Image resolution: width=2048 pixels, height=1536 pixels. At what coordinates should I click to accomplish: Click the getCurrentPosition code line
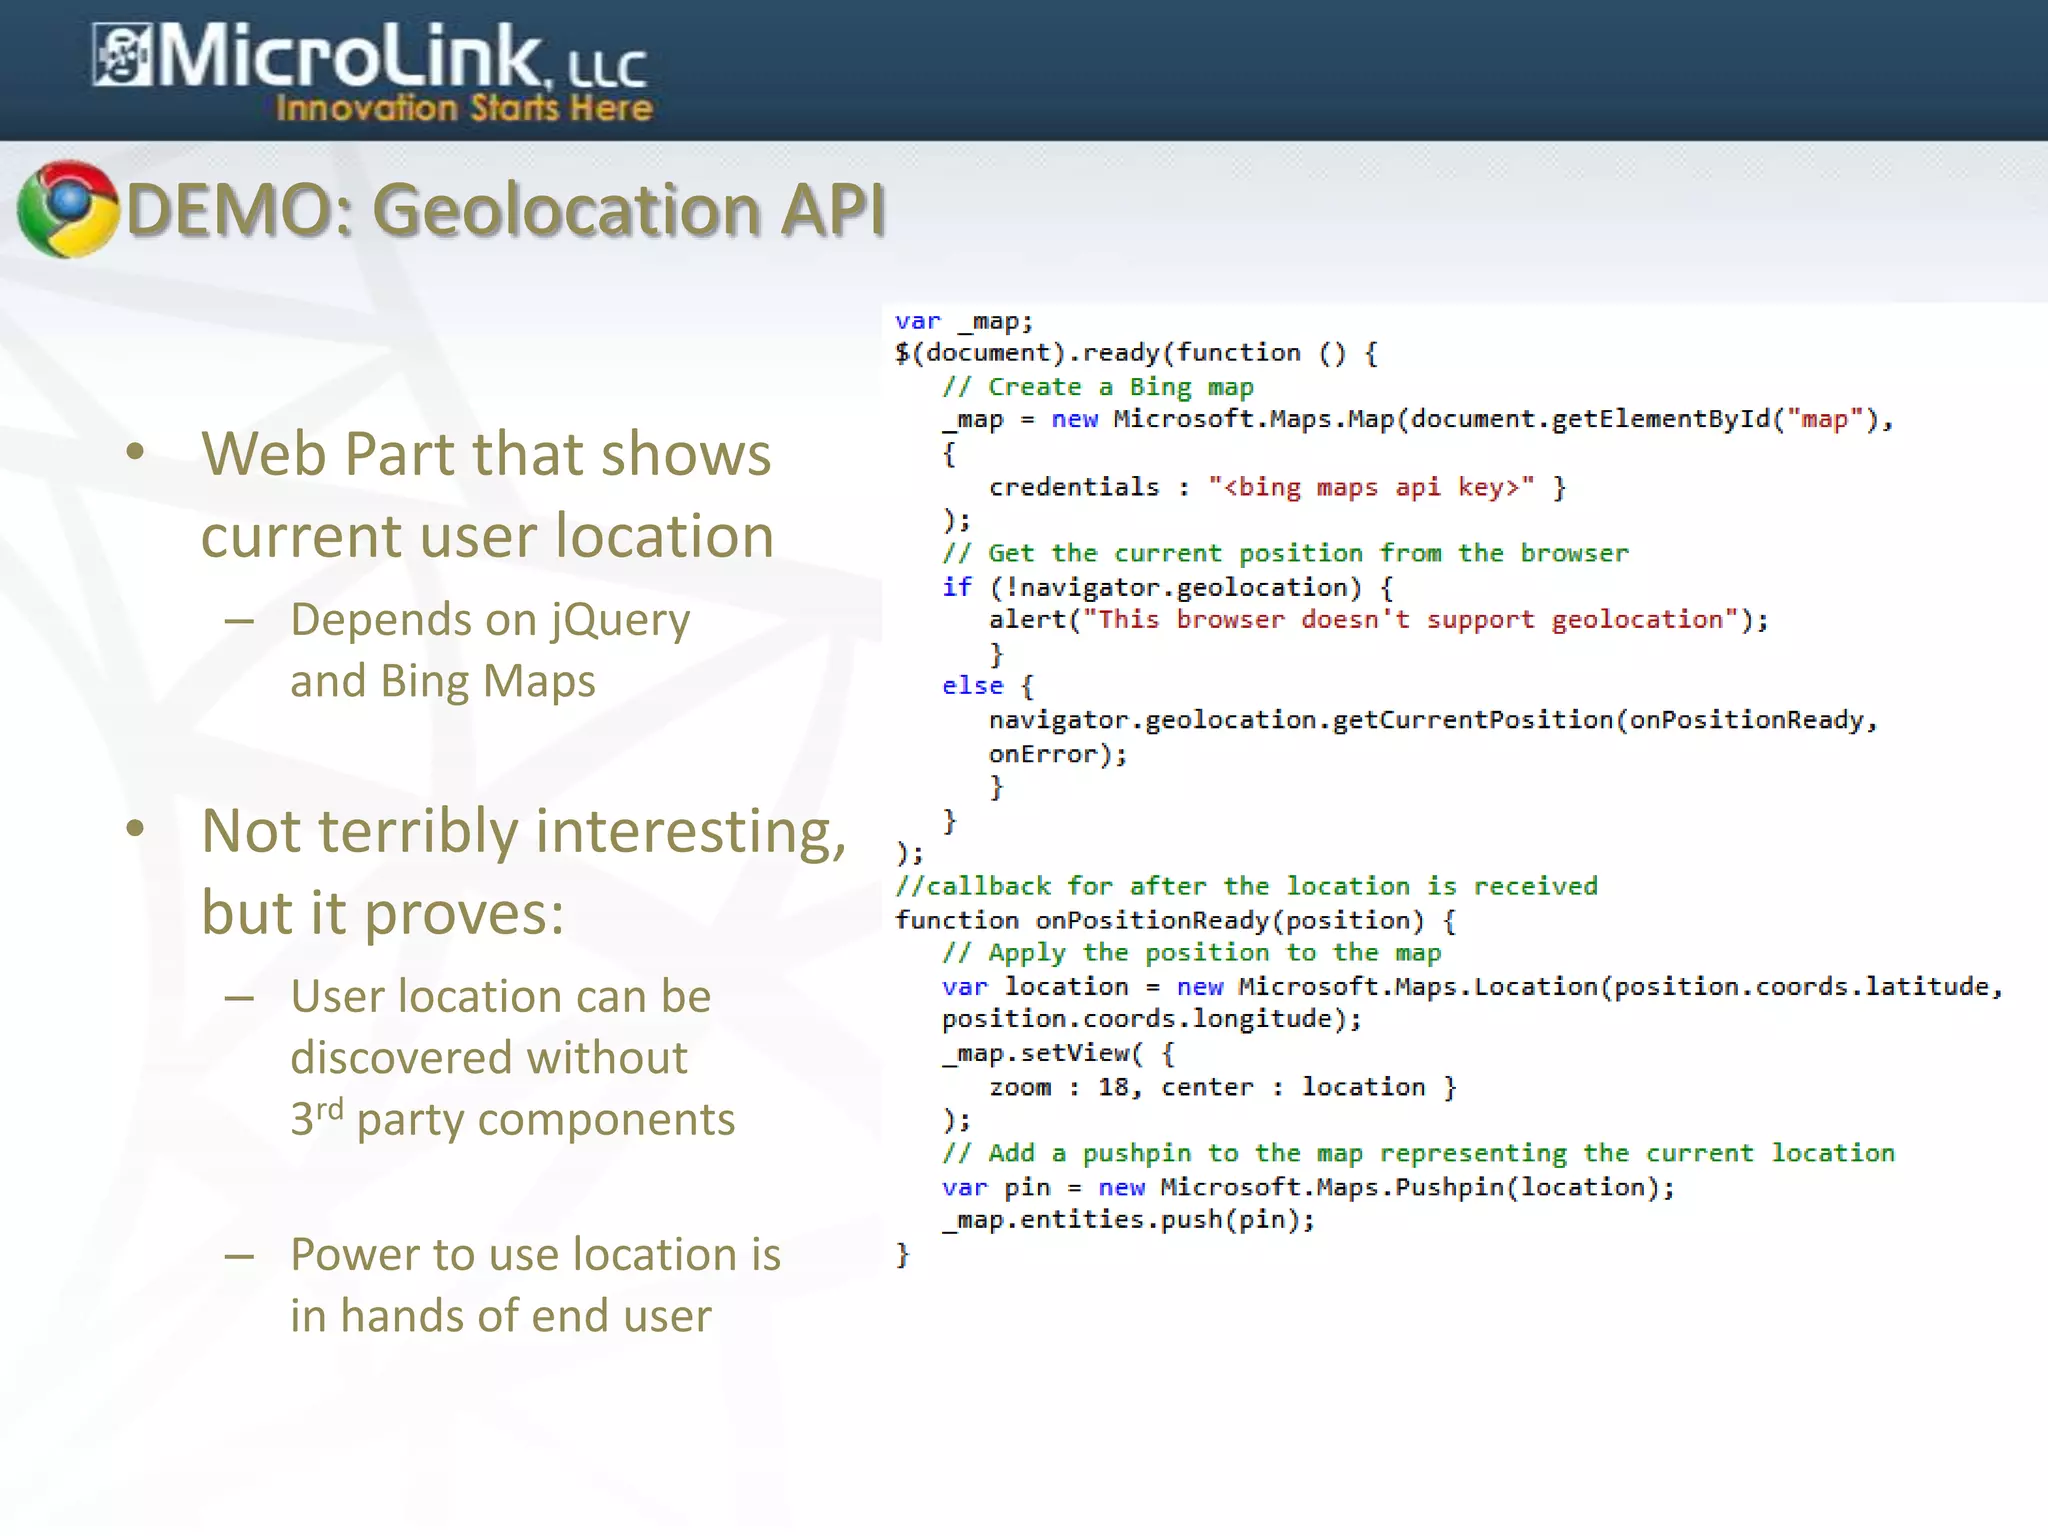click(x=1432, y=720)
